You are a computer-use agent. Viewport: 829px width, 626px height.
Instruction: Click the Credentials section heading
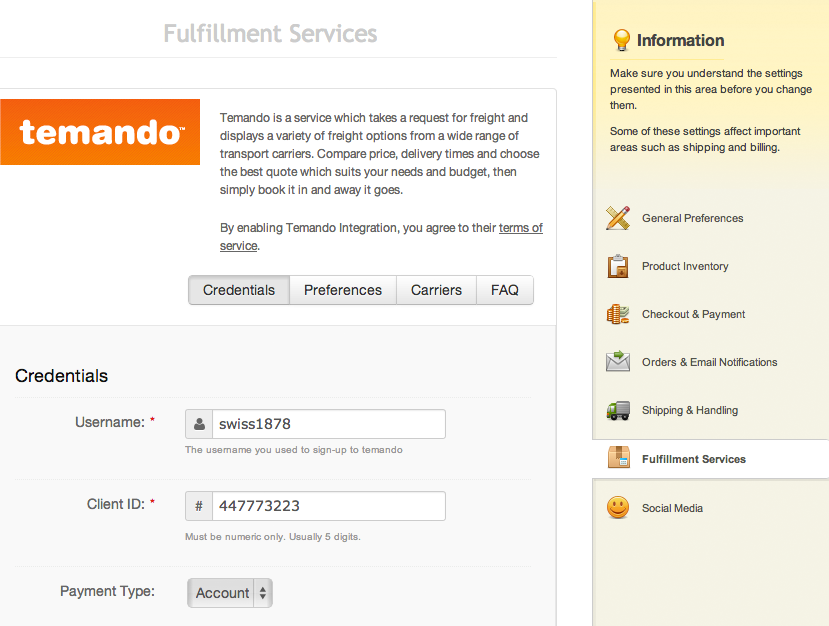(x=61, y=376)
